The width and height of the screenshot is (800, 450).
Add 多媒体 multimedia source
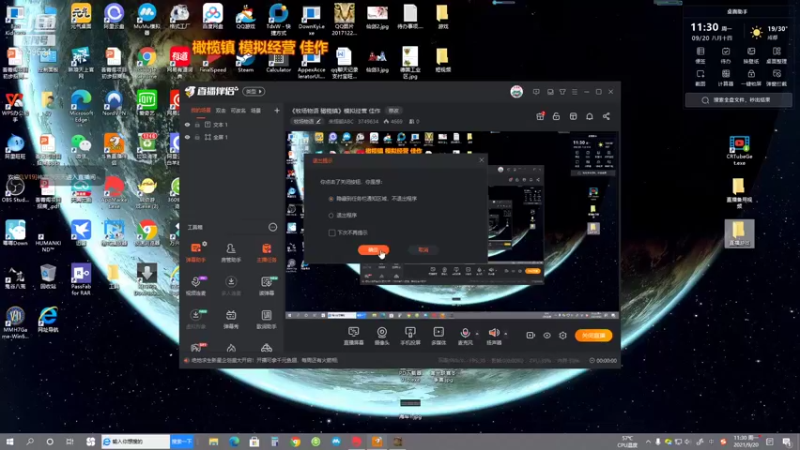(x=438, y=336)
